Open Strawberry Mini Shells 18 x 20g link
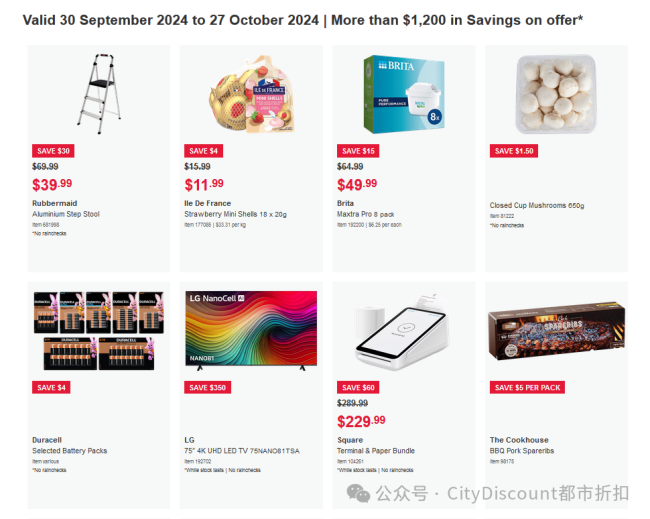This screenshot has width=650, height=519. pos(235,214)
